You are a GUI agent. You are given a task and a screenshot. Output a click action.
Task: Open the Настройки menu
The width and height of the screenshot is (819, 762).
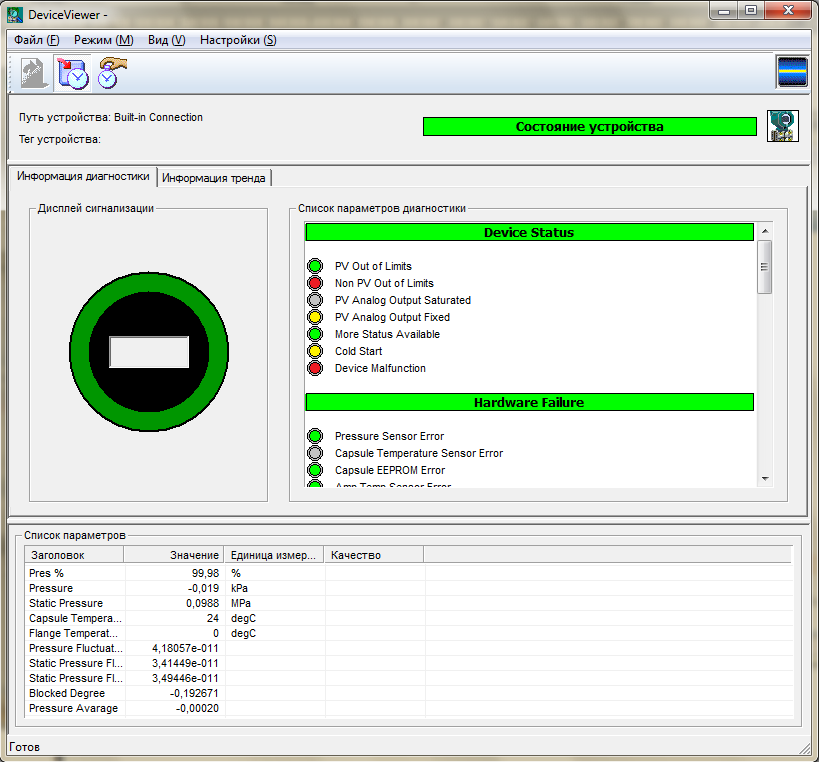point(238,40)
